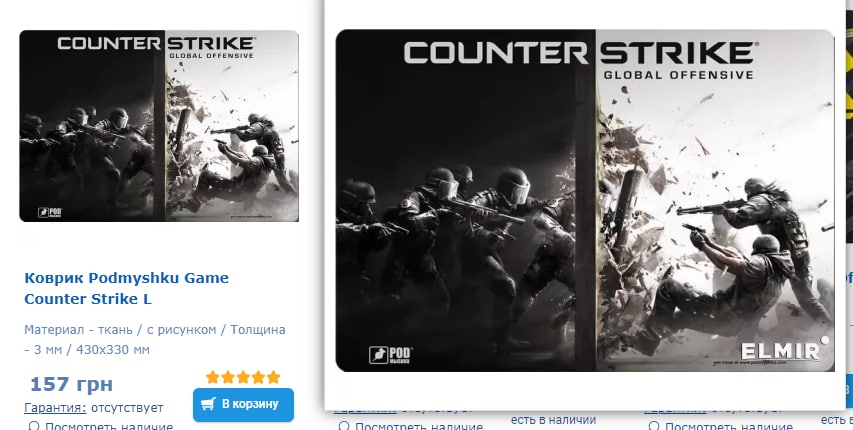Click the shopping cart icon in В корзину
The image size is (853, 430).
tap(208, 404)
